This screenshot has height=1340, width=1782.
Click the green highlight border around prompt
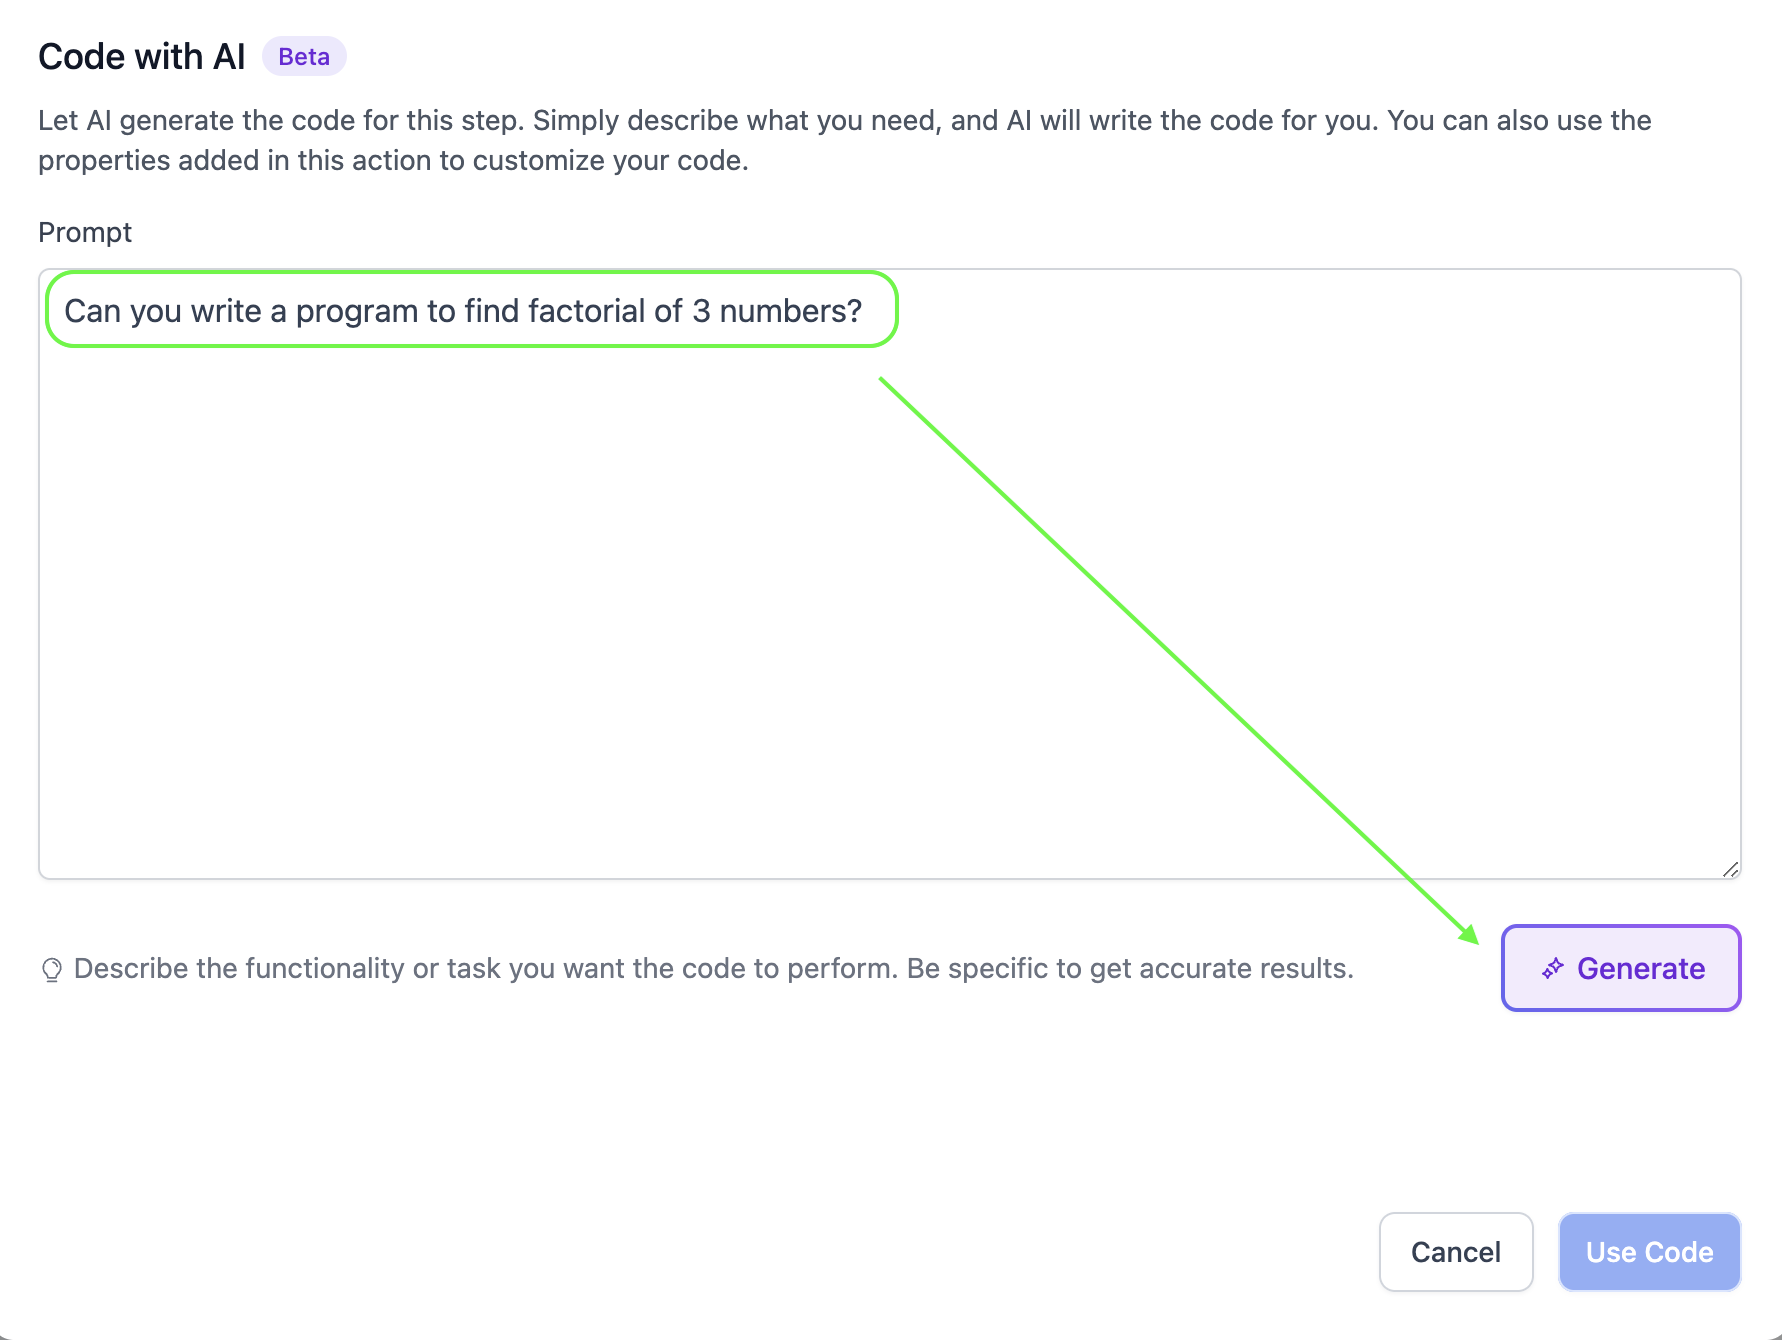[x=472, y=272]
